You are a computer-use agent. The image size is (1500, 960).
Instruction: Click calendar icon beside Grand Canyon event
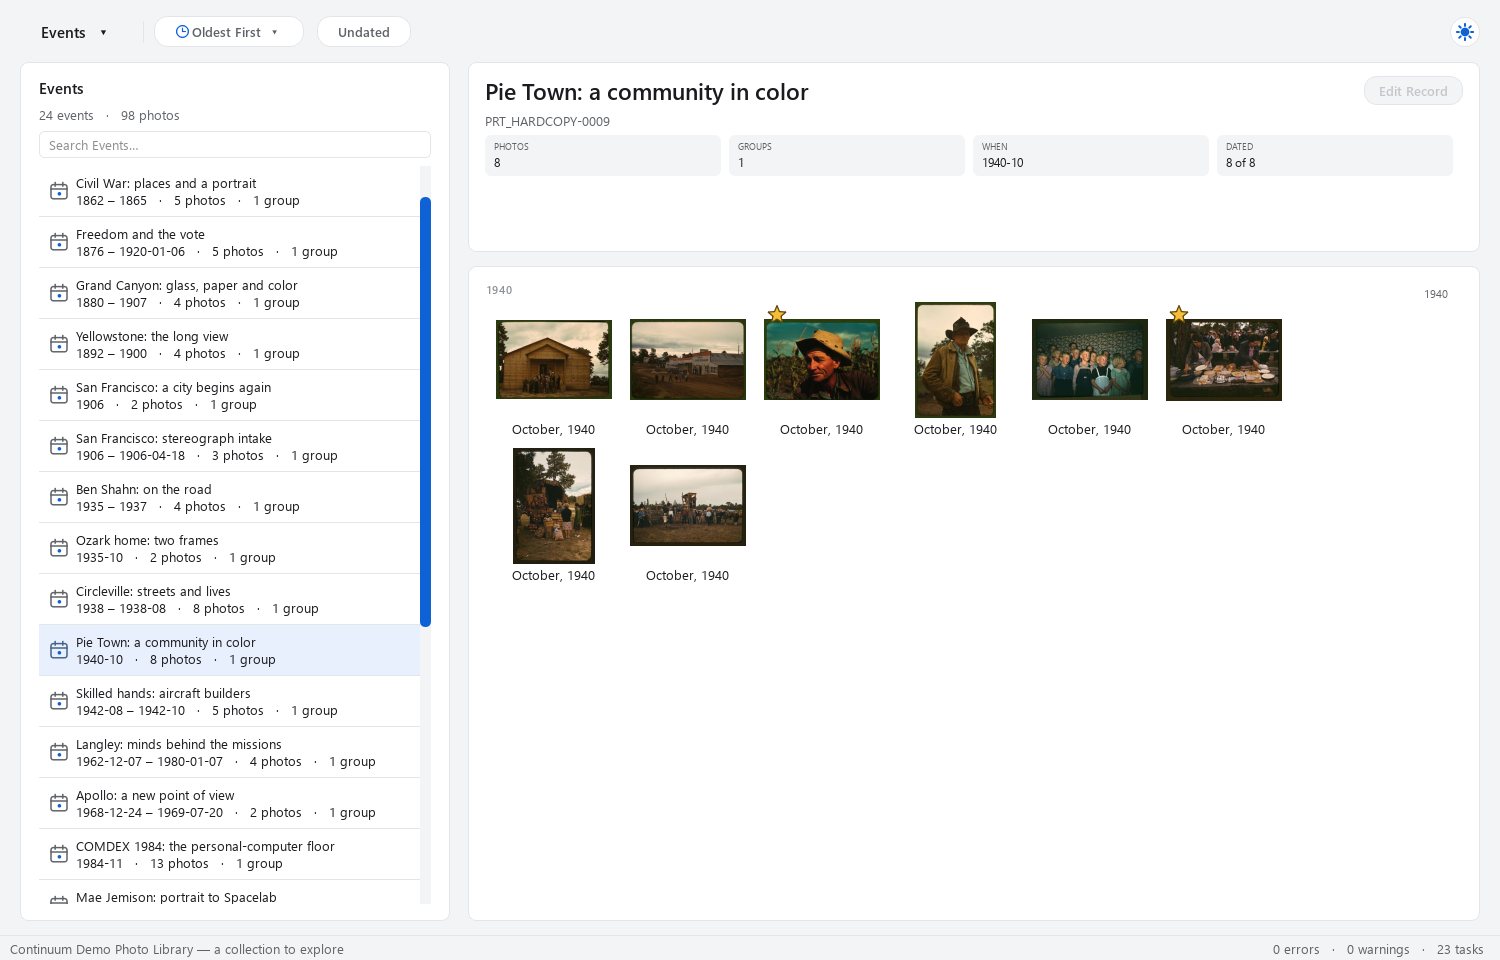(x=59, y=293)
